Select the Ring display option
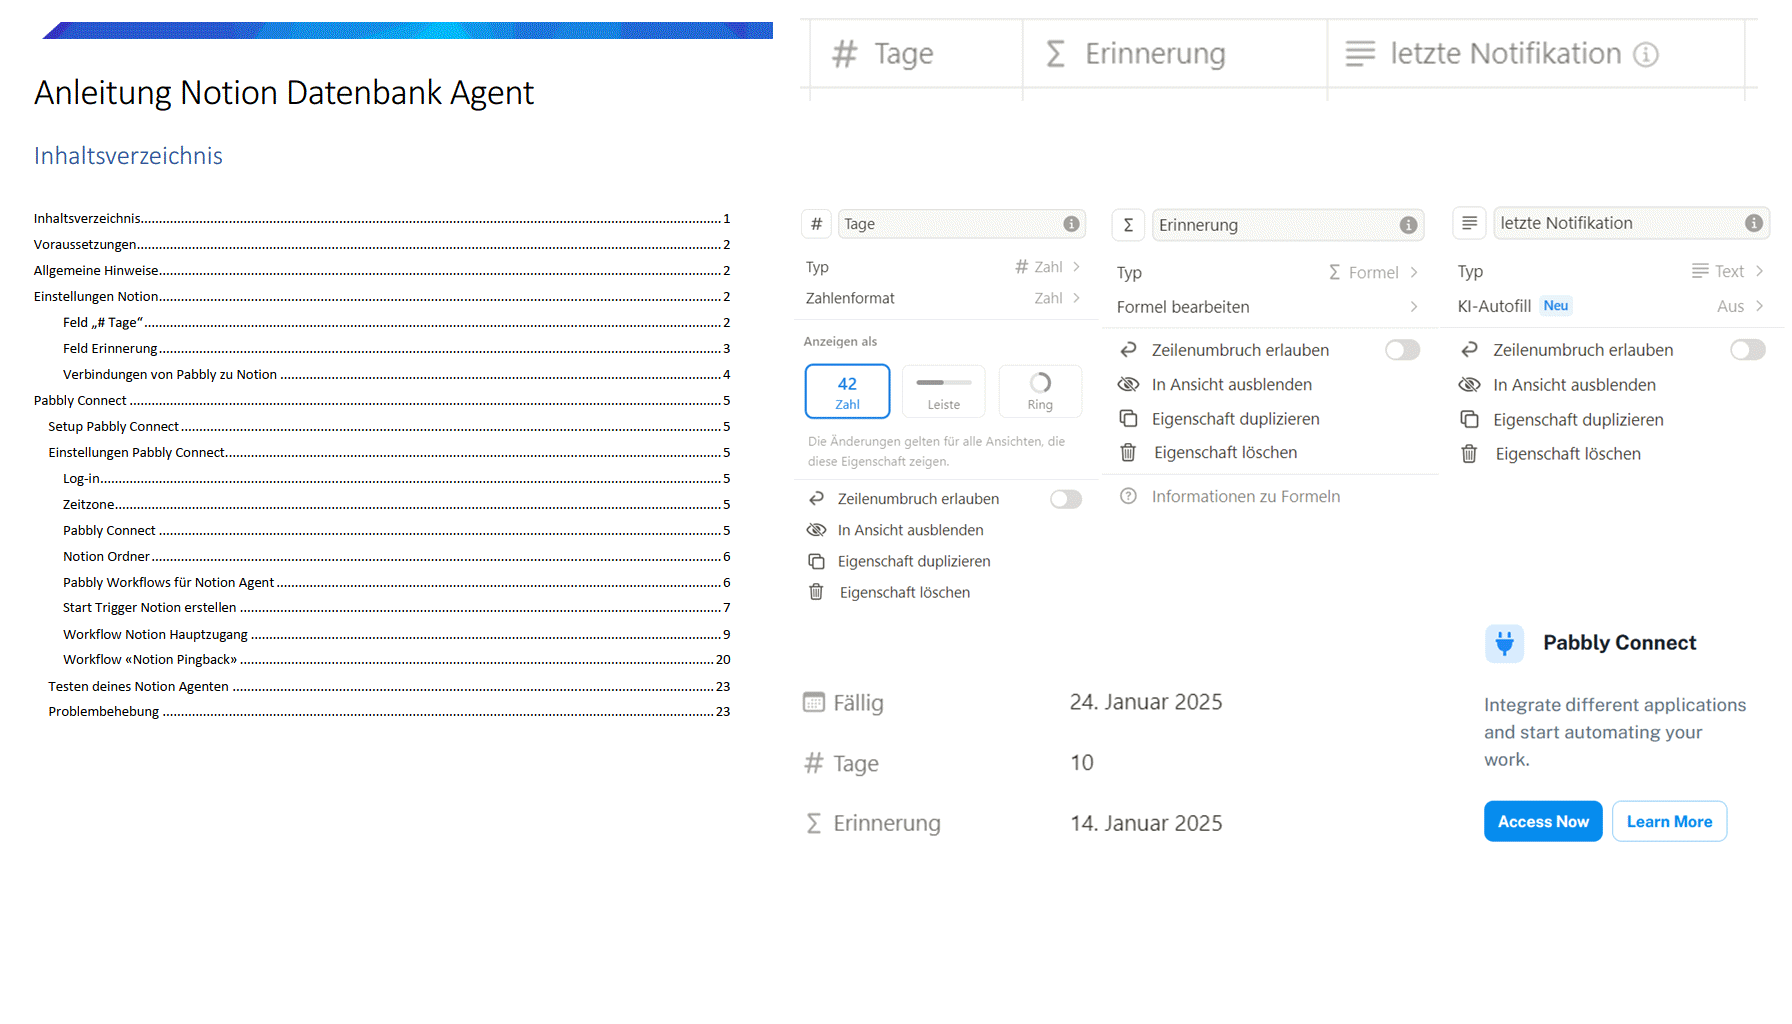The height and width of the screenshot is (1024, 1792). coord(1040,391)
